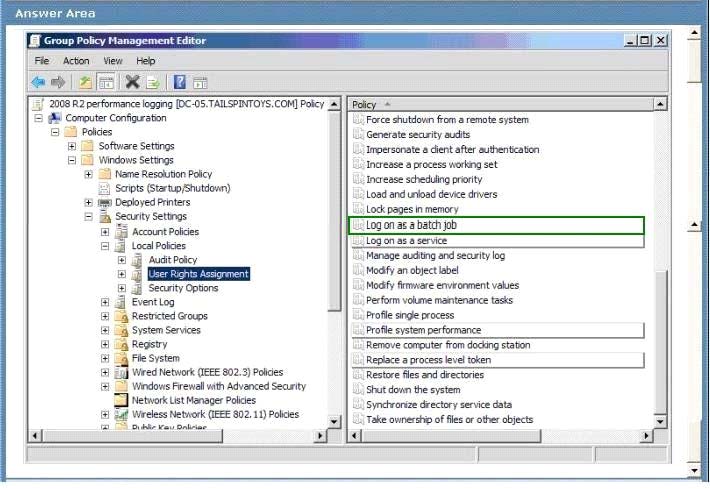Select Replace a process level token policy

[x=498, y=360]
